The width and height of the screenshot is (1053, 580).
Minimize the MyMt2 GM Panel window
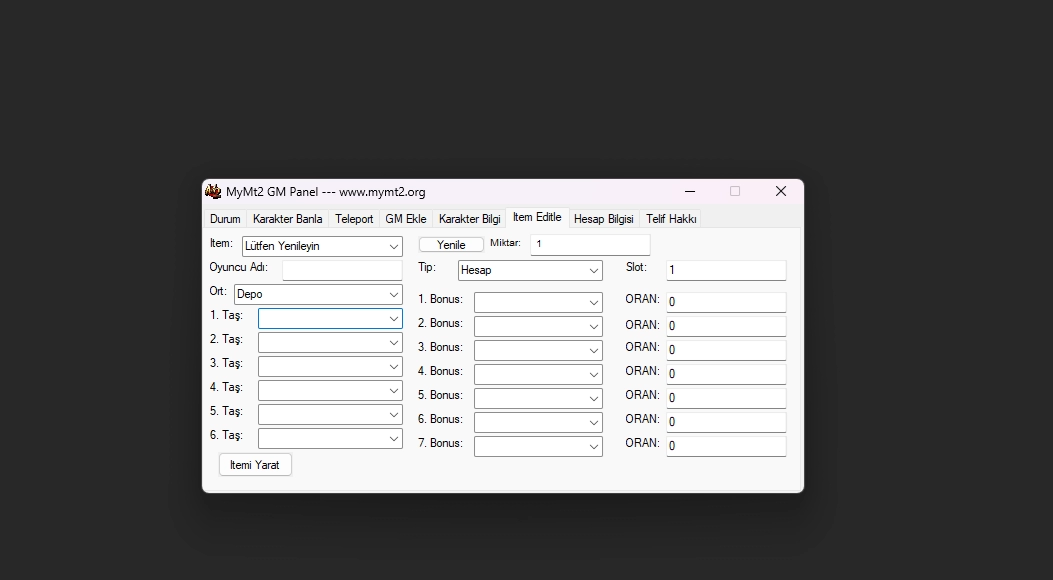point(690,191)
